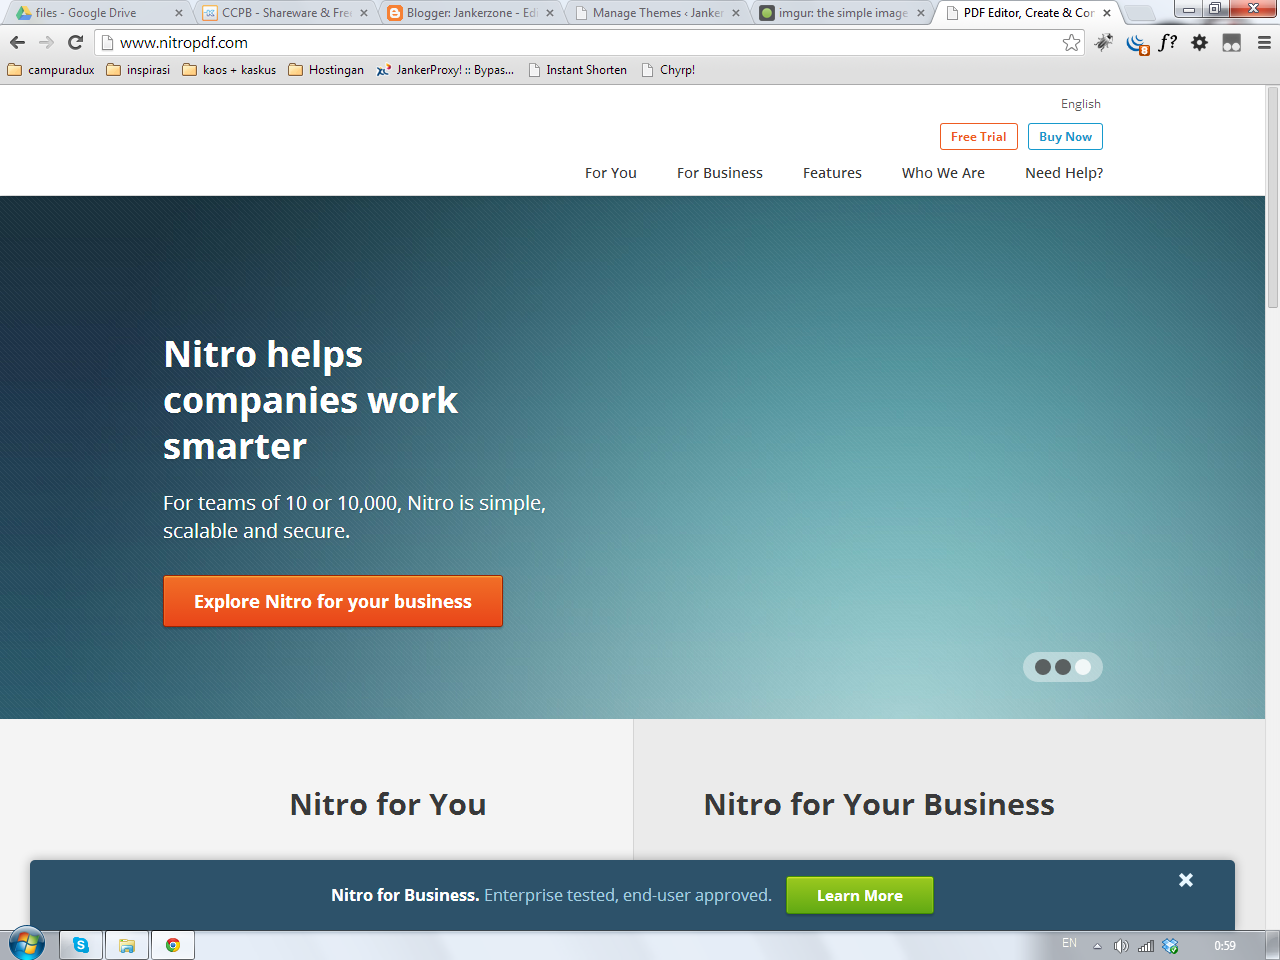Switch to Blogger Jankerzone tab
Image resolution: width=1280 pixels, height=960 pixels.
tap(472, 13)
